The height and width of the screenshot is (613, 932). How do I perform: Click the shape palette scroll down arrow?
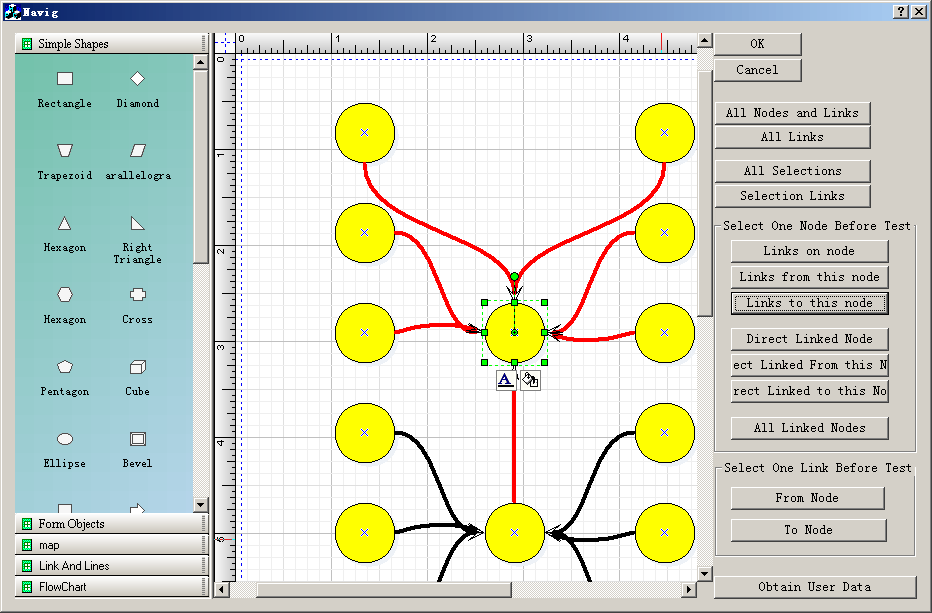coord(200,505)
